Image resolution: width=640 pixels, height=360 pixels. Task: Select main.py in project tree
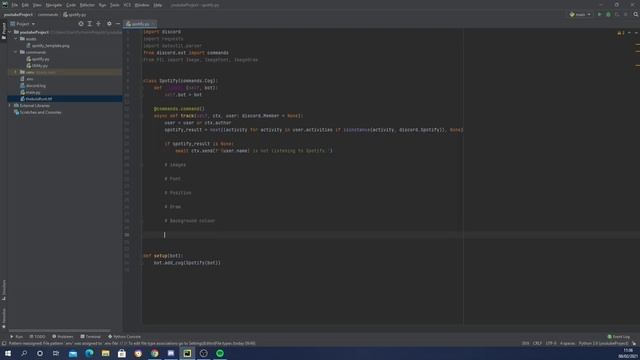coord(30,92)
